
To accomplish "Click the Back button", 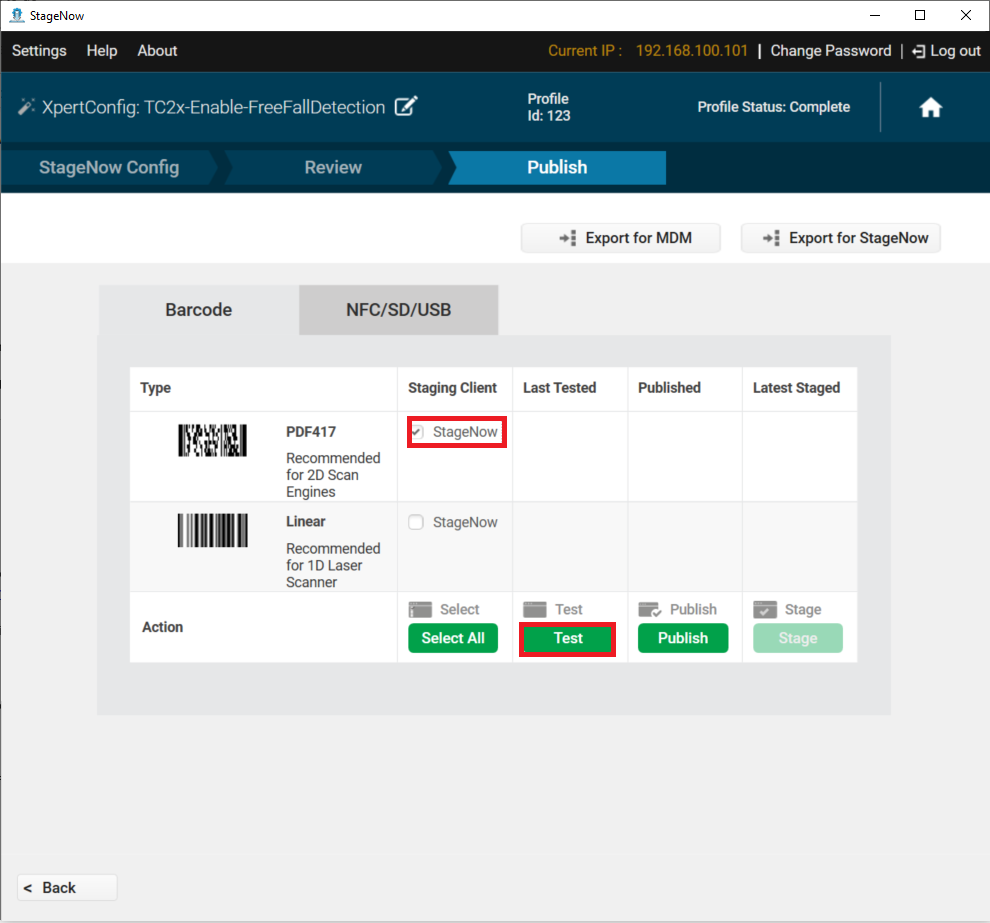I will (67, 888).
